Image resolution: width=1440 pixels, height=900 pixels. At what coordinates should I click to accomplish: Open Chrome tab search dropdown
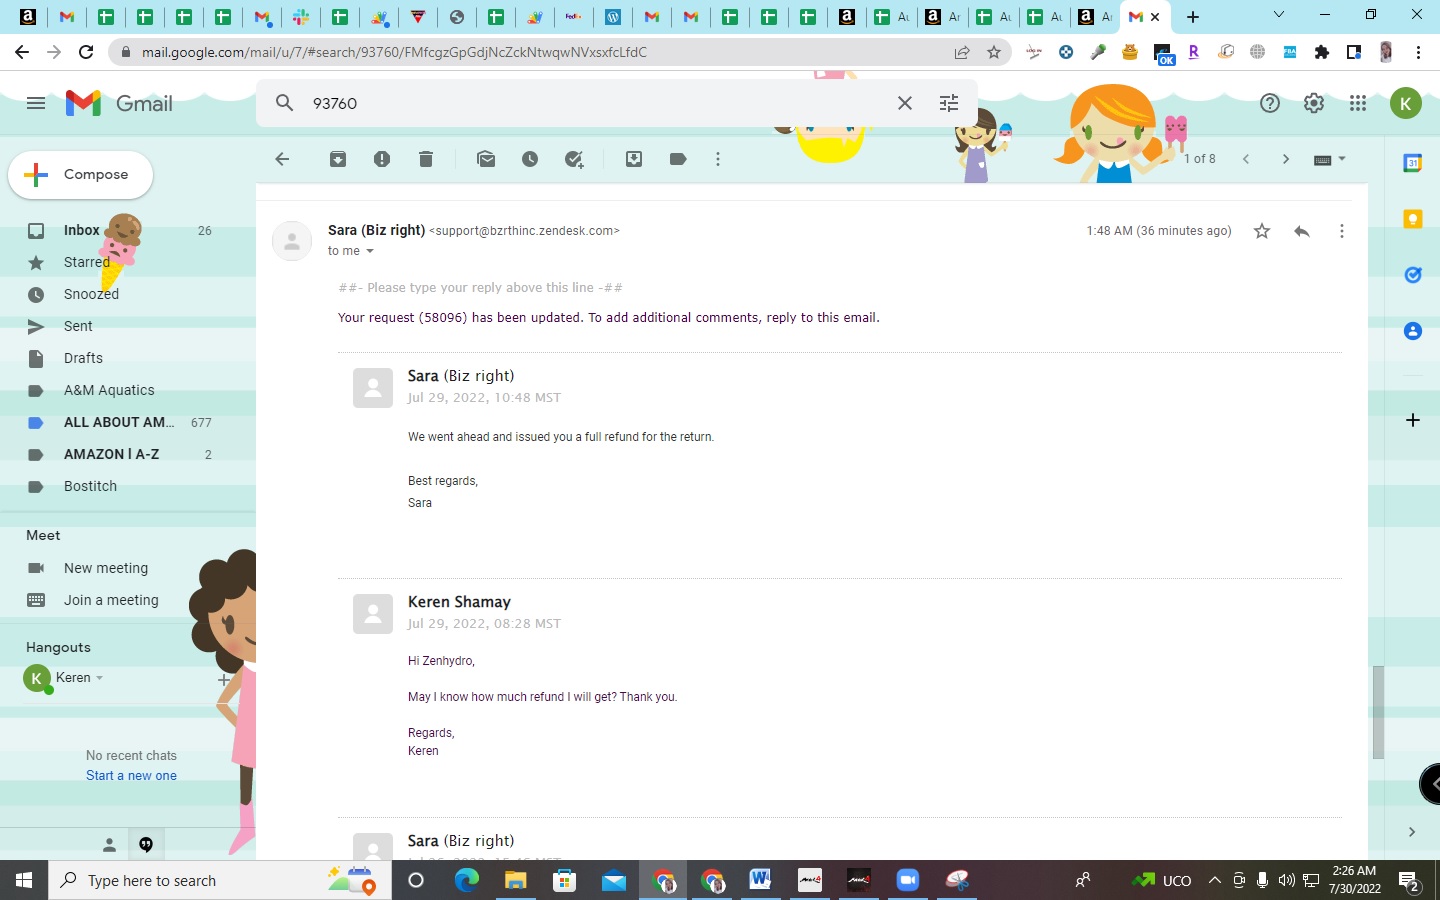coord(1278,14)
